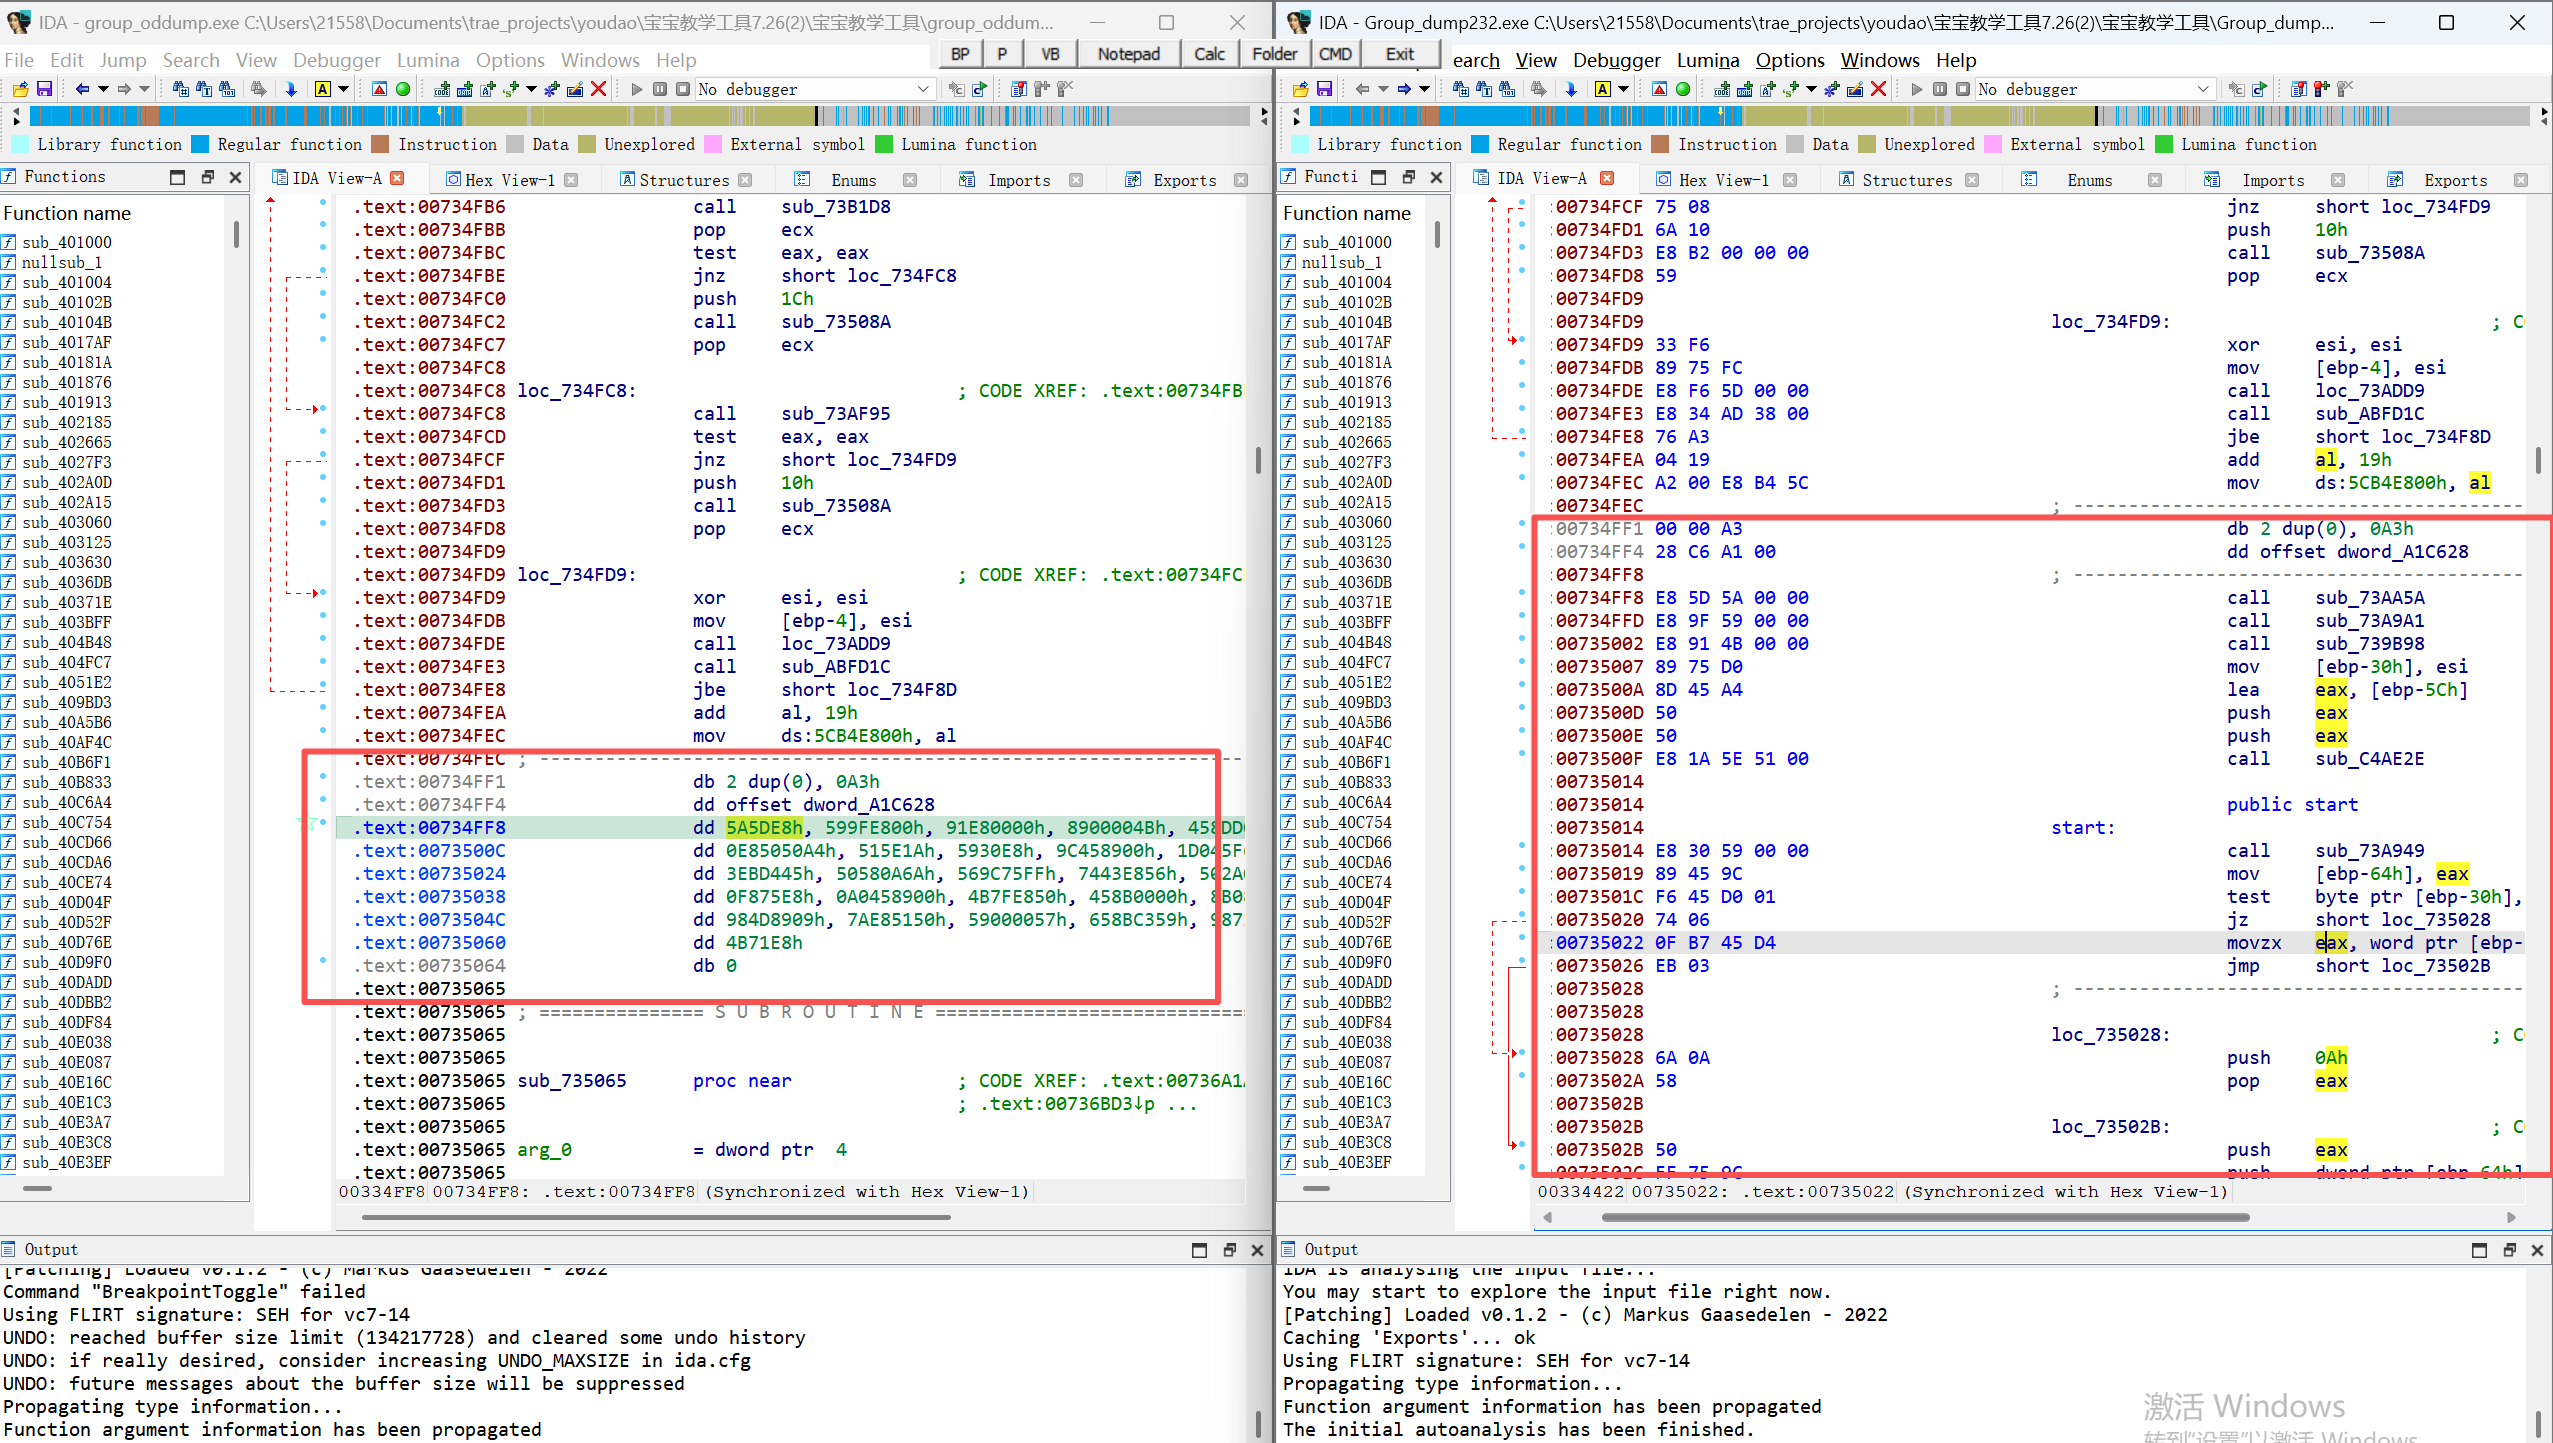2553x1443 pixels.
Task: Click the open file folder icon in right toolbar
Action: (x=1300, y=89)
